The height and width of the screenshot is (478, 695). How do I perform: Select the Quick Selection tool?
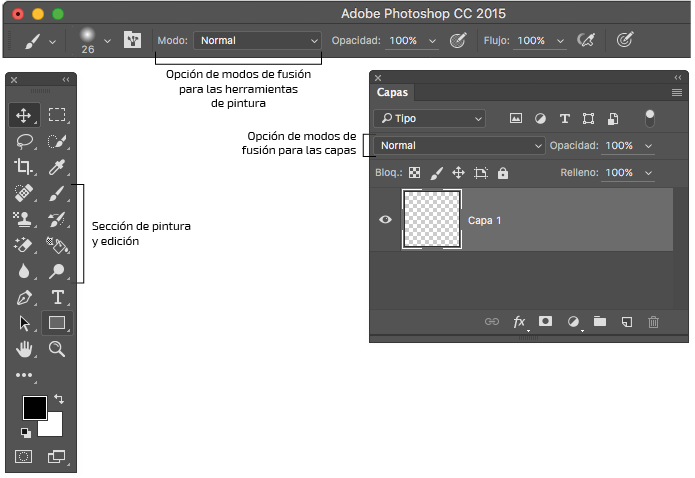coord(57,141)
